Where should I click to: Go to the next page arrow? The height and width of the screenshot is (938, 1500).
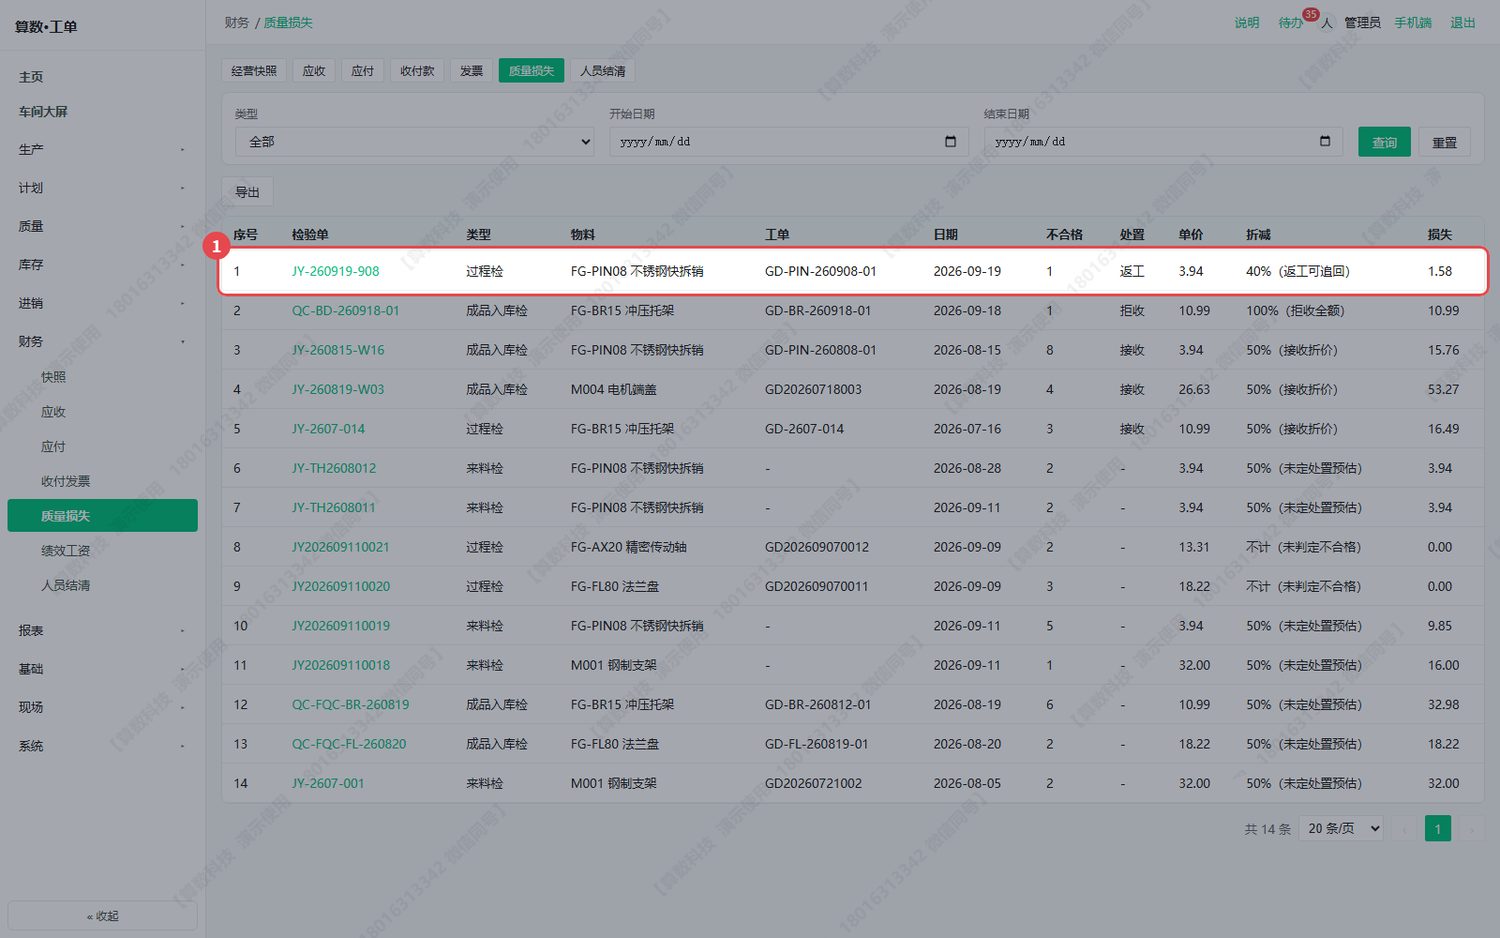pos(1471,829)
